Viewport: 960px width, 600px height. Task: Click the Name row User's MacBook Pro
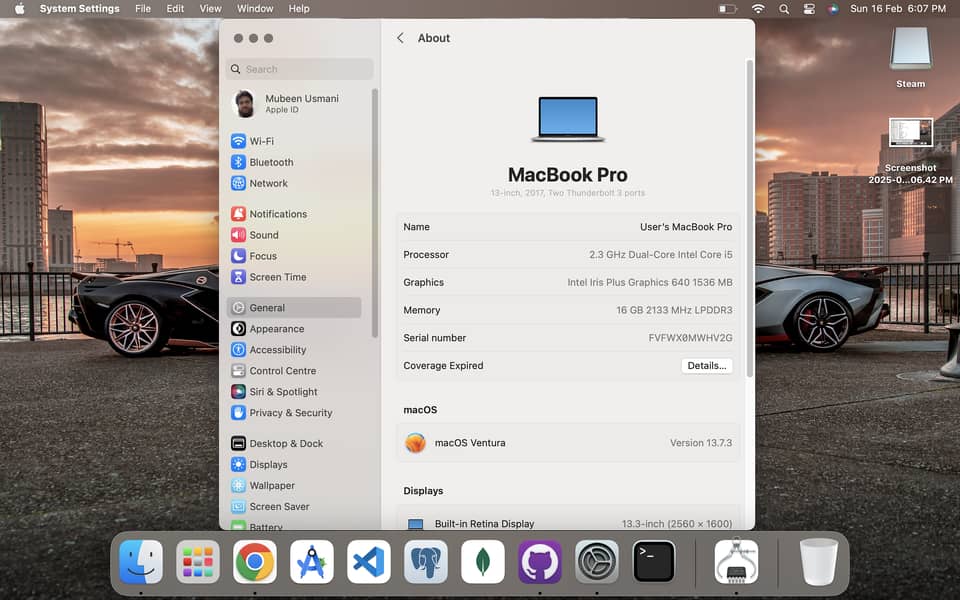point(568,227)
